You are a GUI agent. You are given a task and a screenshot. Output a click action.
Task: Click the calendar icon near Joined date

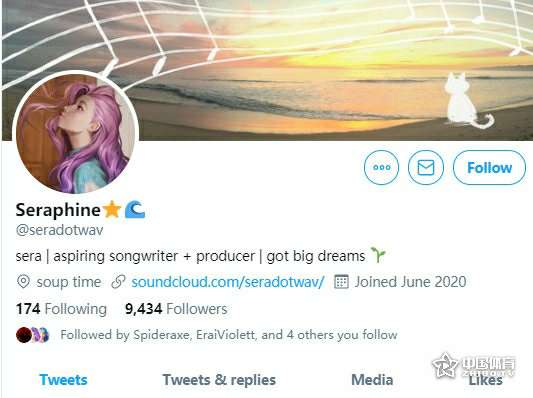[341, 282]
